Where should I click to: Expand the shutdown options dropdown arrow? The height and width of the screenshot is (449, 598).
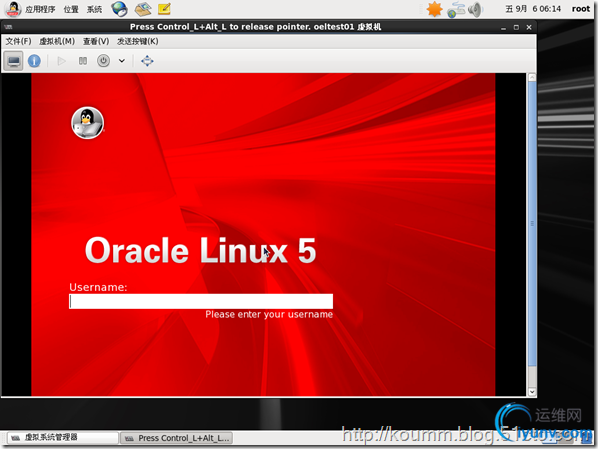pyautogui.click(x=122, y=61)
